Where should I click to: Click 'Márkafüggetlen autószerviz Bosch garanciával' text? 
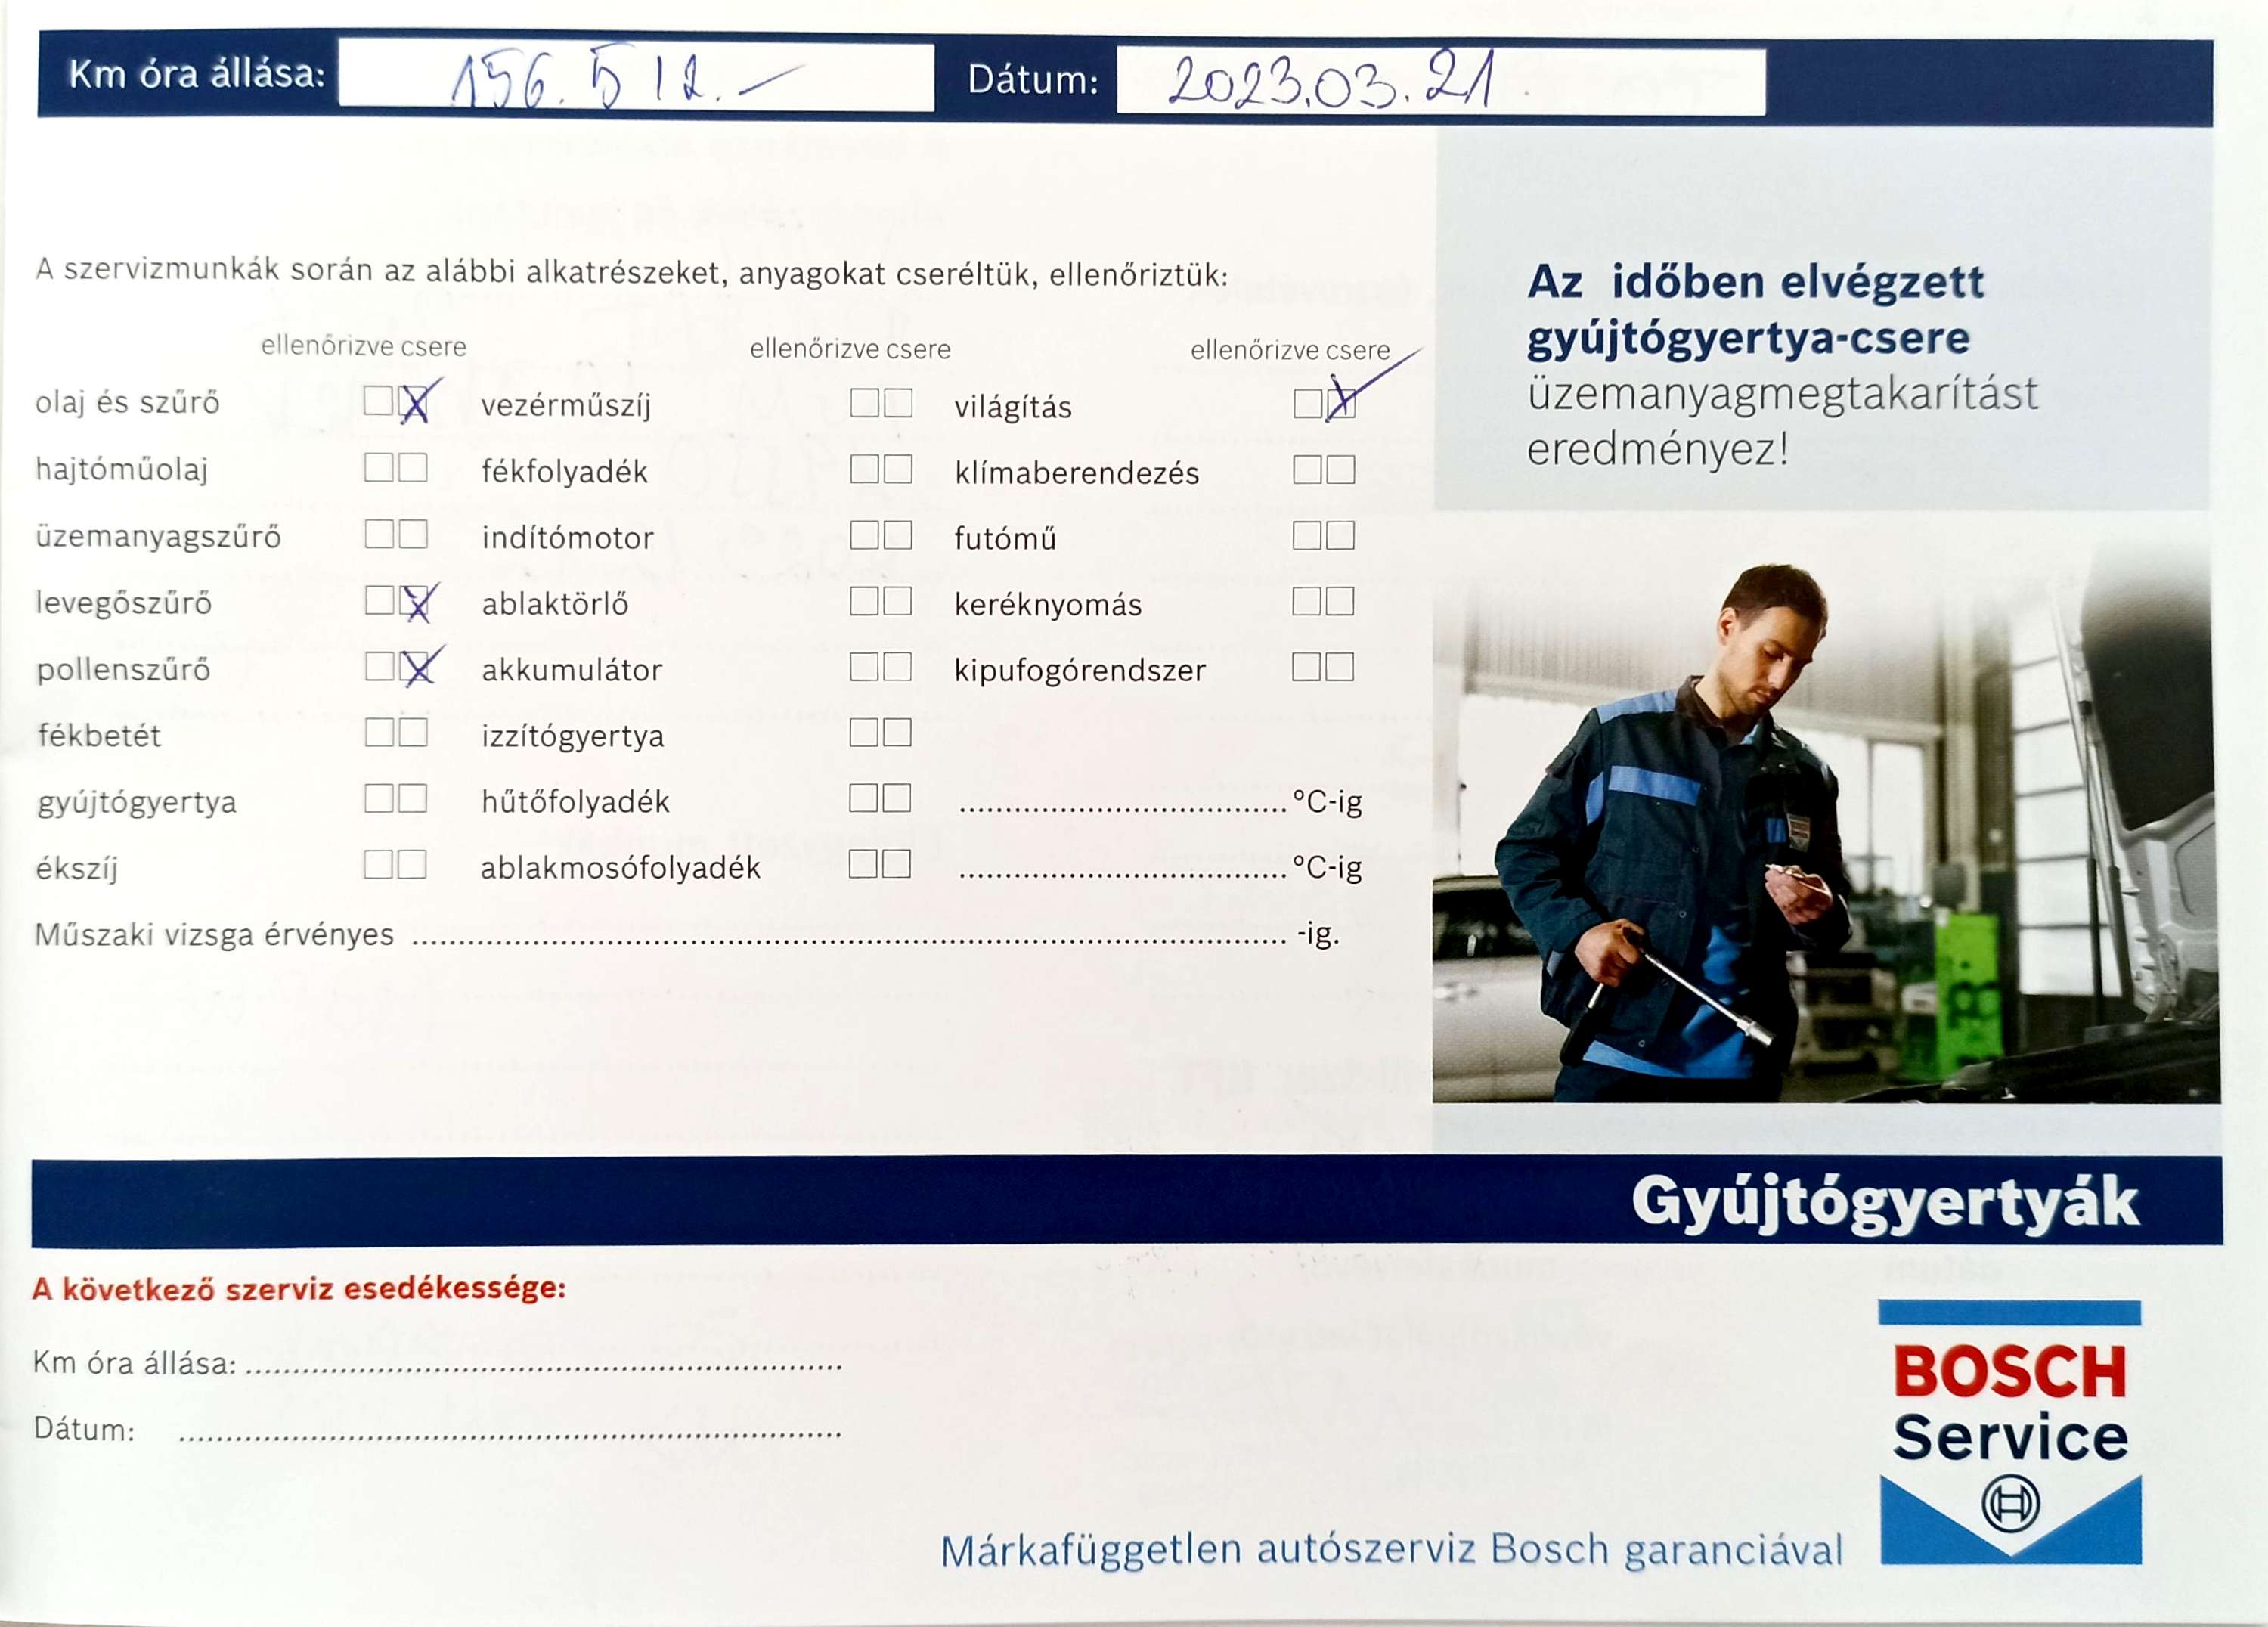pyautogui.click(x=1391, y=1550)
